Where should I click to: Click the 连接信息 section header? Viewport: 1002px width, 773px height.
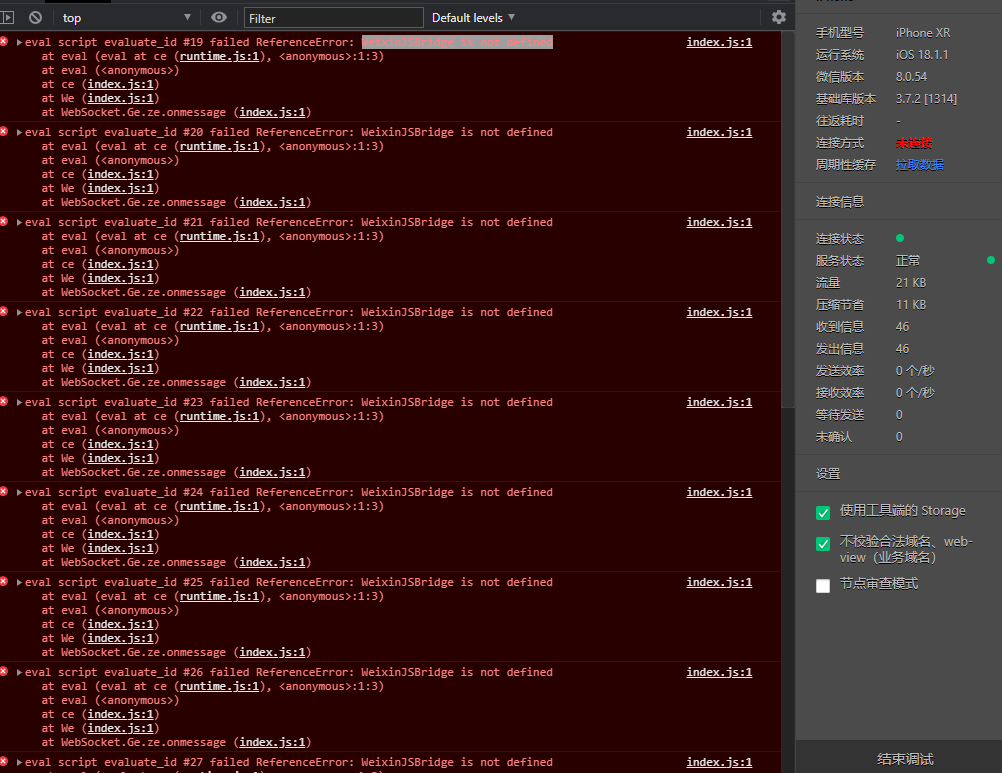click(x=840, y=202)
